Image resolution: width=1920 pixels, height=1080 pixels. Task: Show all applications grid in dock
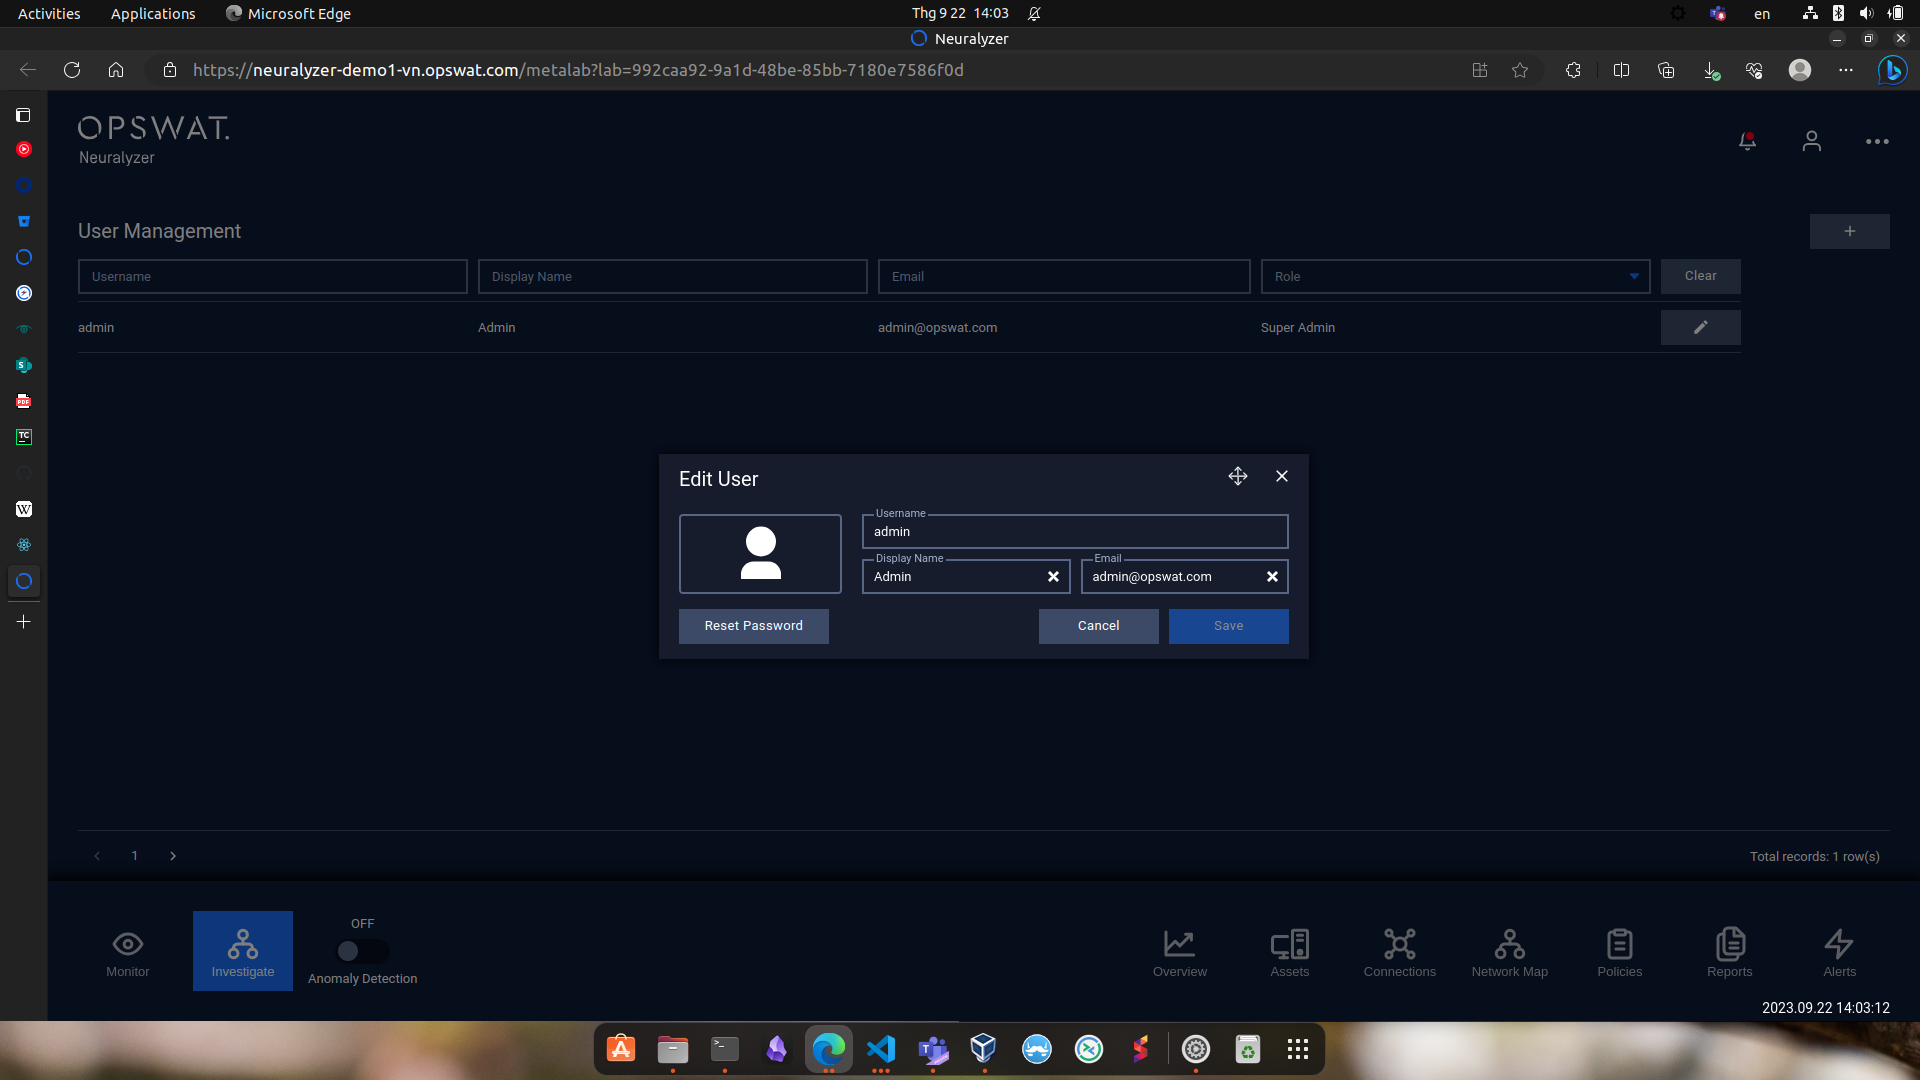(1298, 1049)
